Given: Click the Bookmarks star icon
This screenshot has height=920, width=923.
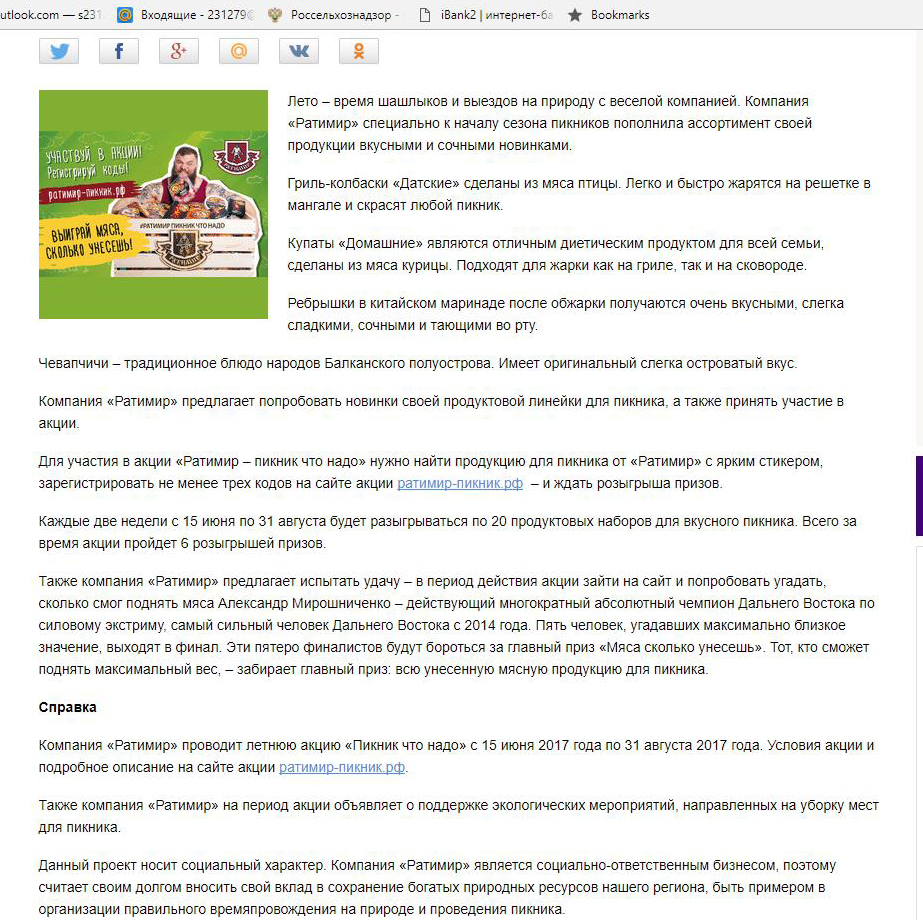Looking at the screenshot, I should 575,15.
